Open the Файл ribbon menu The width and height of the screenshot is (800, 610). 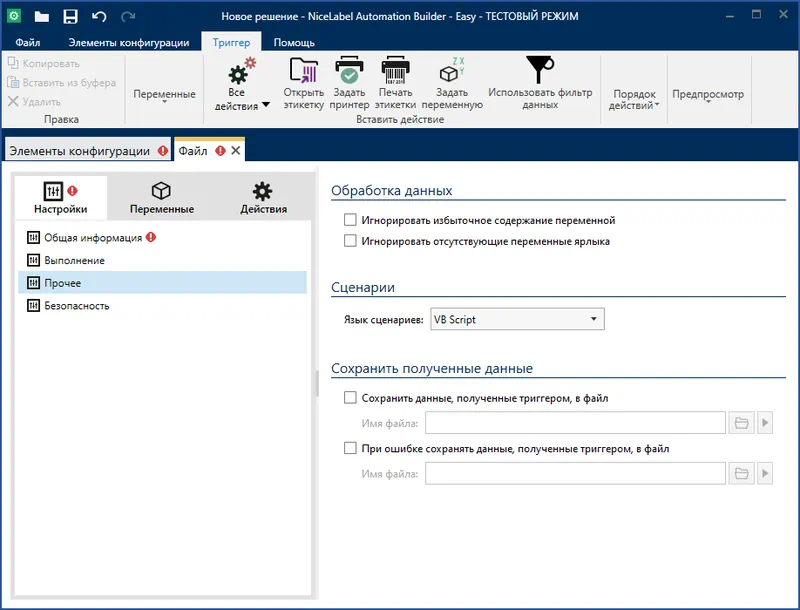click(x=28, y=42)
